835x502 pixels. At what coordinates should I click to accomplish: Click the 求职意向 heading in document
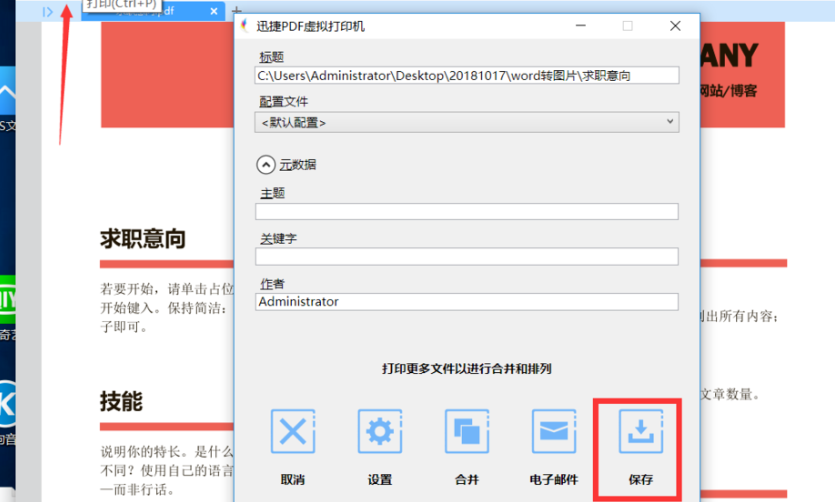click(x=143, y=238)
